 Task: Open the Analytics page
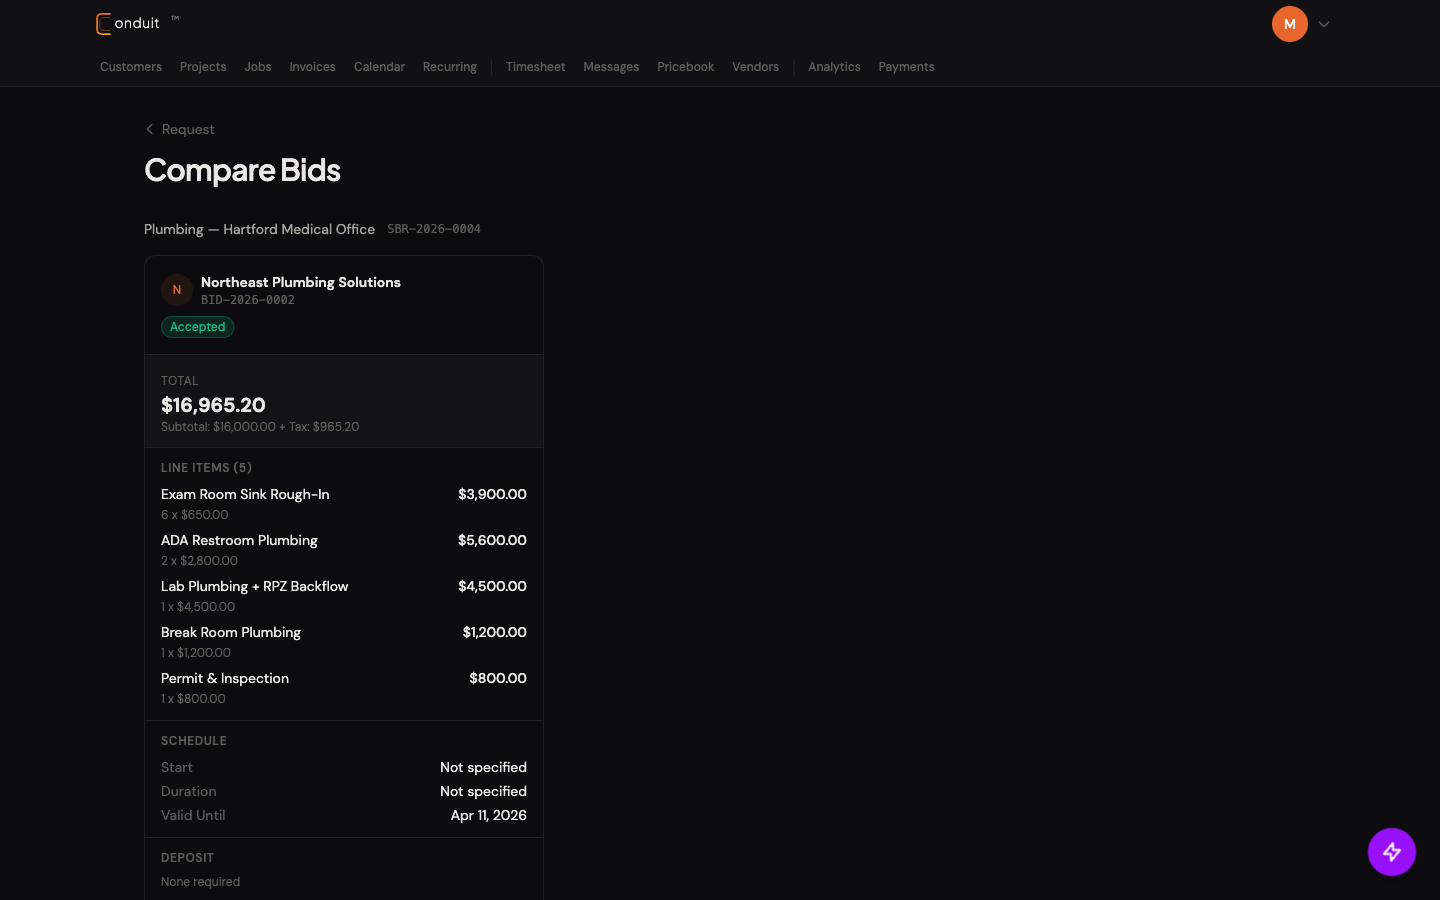coord(834,67)
